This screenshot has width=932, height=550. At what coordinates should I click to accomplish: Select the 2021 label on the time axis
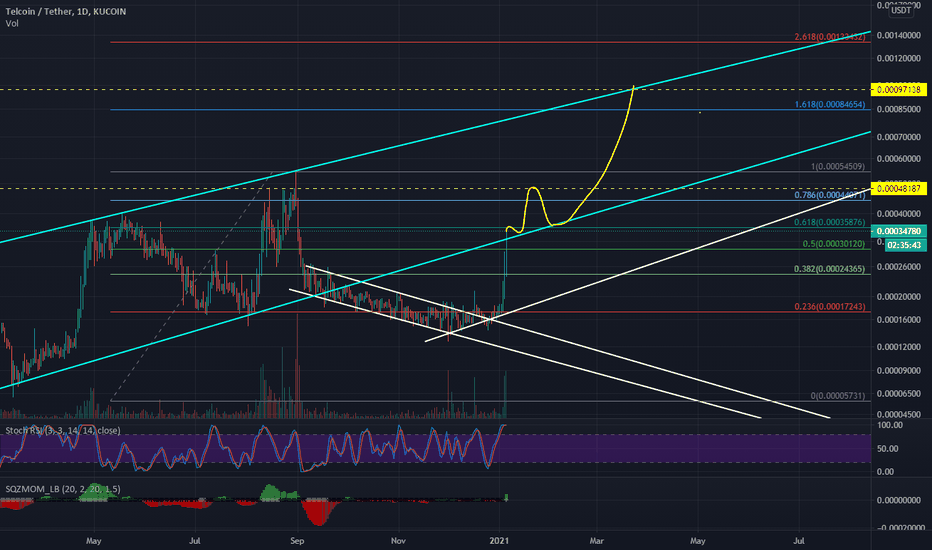point(499,541)
